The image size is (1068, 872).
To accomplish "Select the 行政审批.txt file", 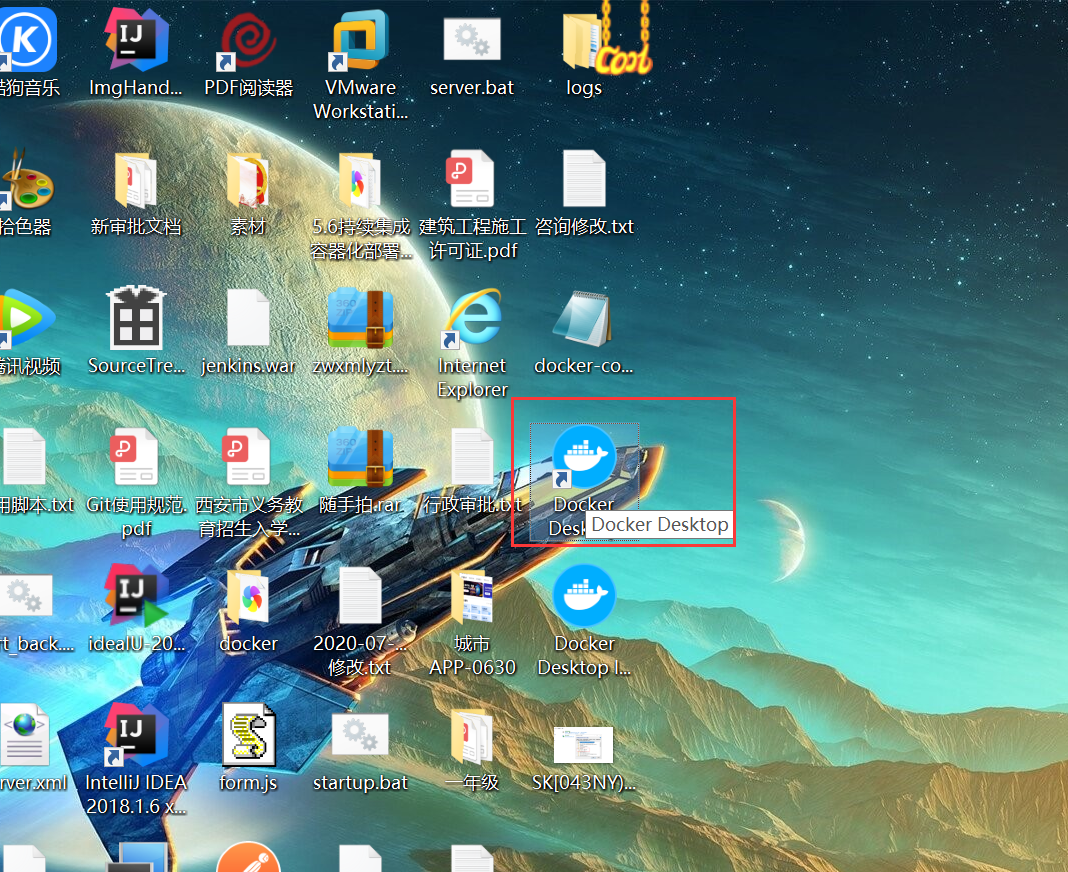I will click(472, 458).
